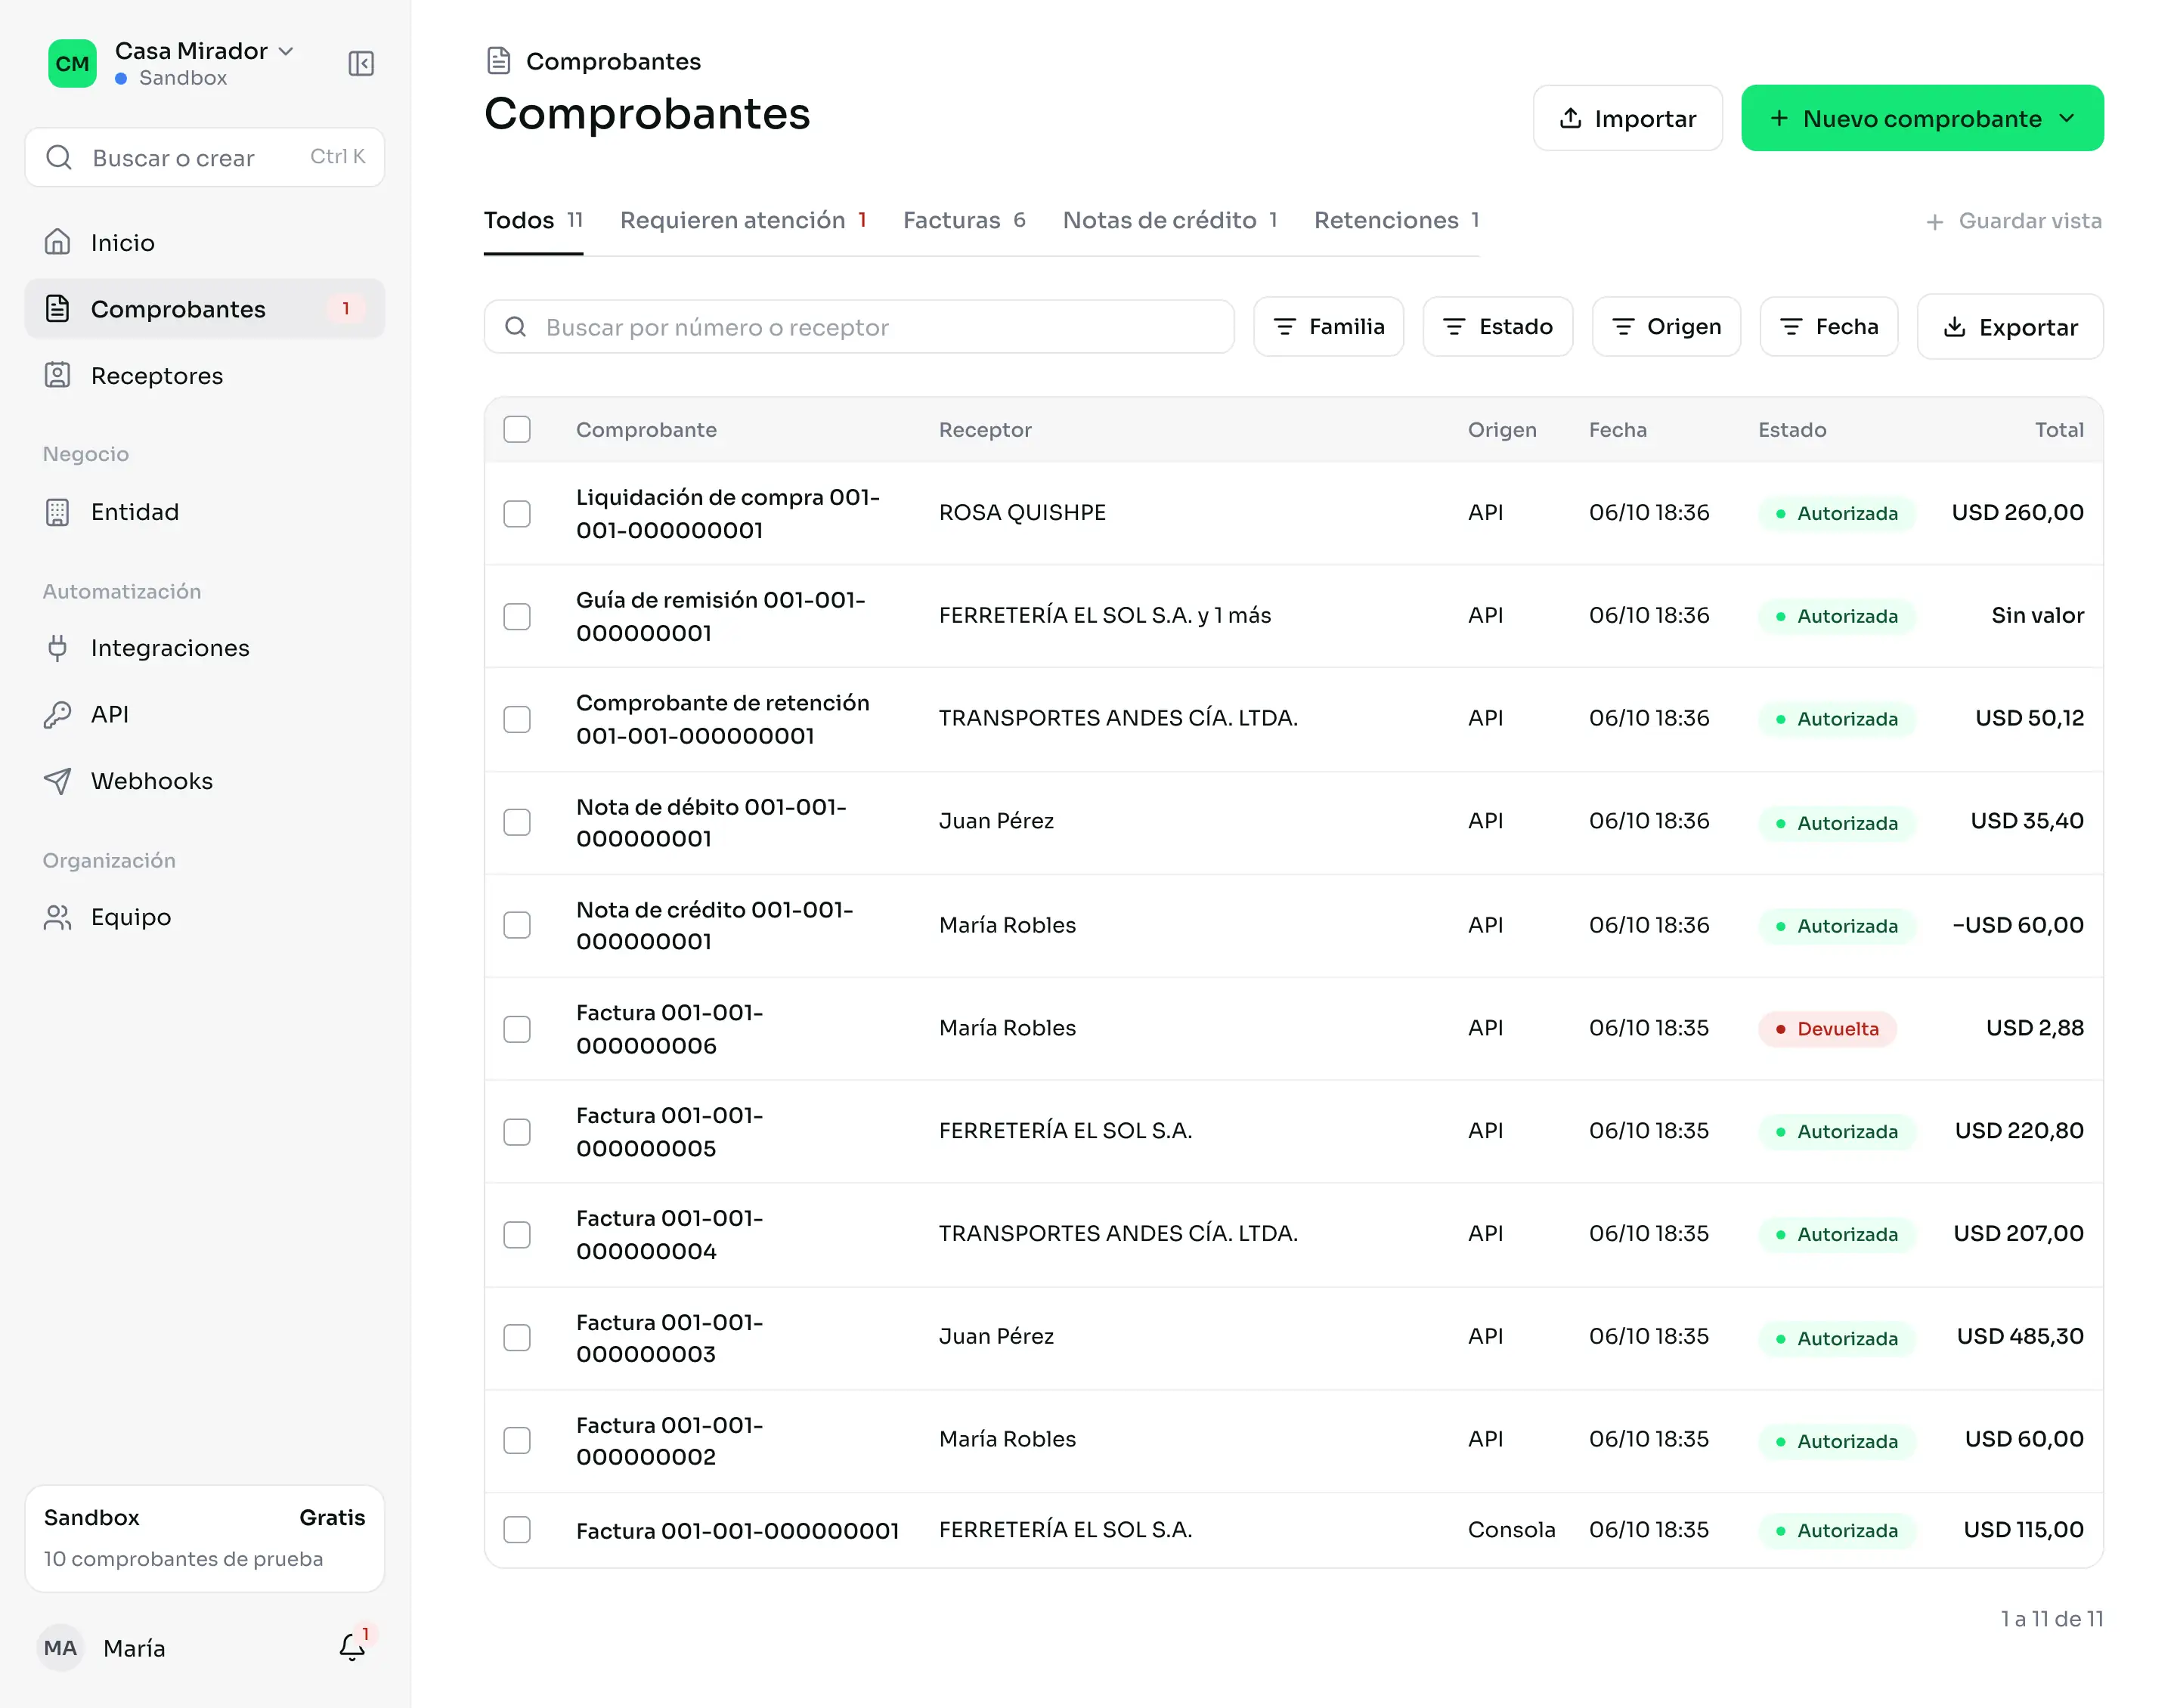The height and width of the screenshot is (1708, 2177).
Task: Collapse the sidebar panel icon
Action: [361, 64]
